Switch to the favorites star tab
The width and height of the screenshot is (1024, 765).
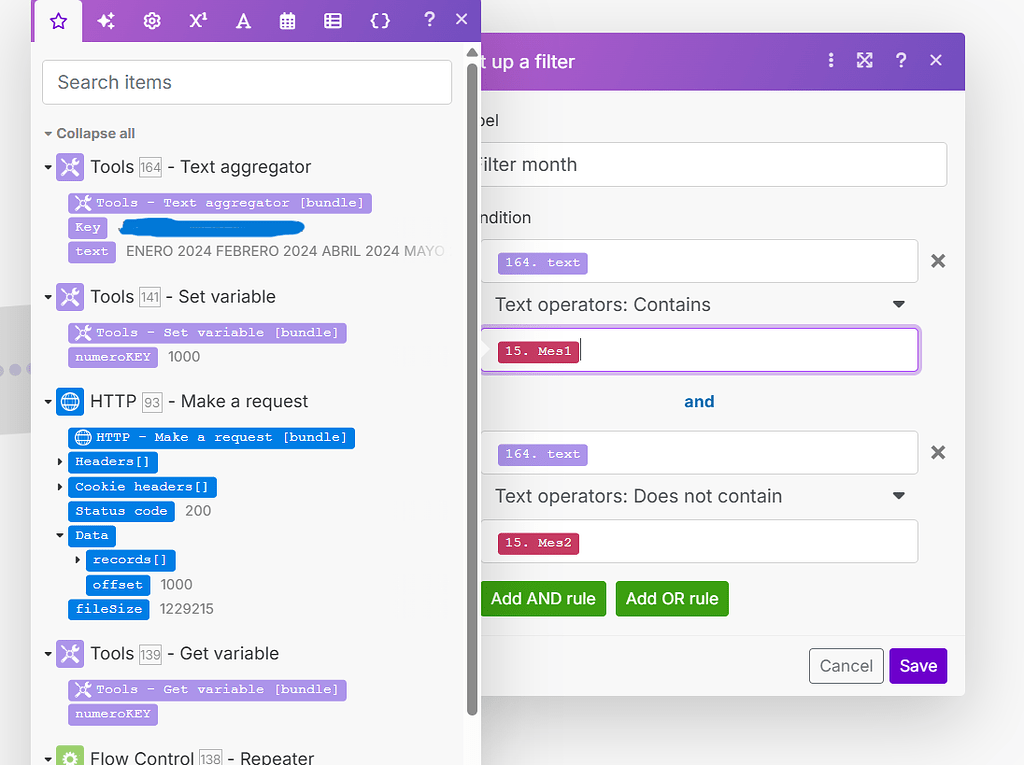57,20
